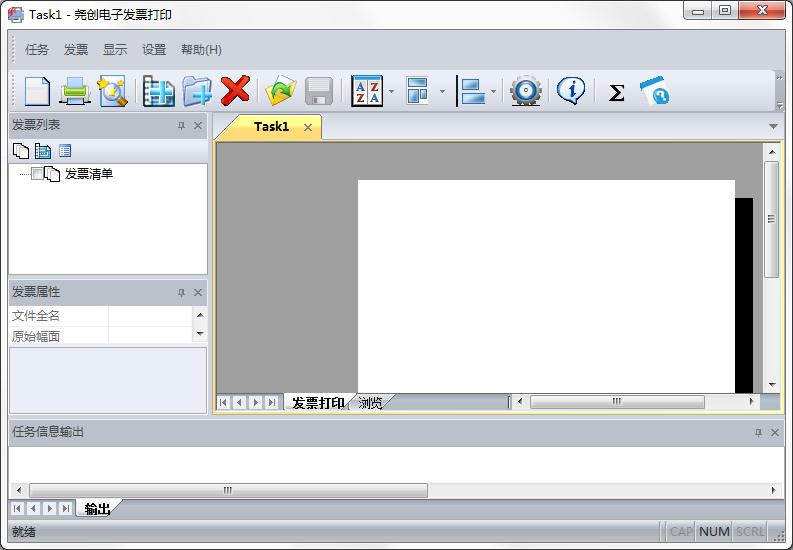Expand the layout icon dropdown arrow
Image resolution: width=793 pixels, height=550 pixels.
coord(442,93)
